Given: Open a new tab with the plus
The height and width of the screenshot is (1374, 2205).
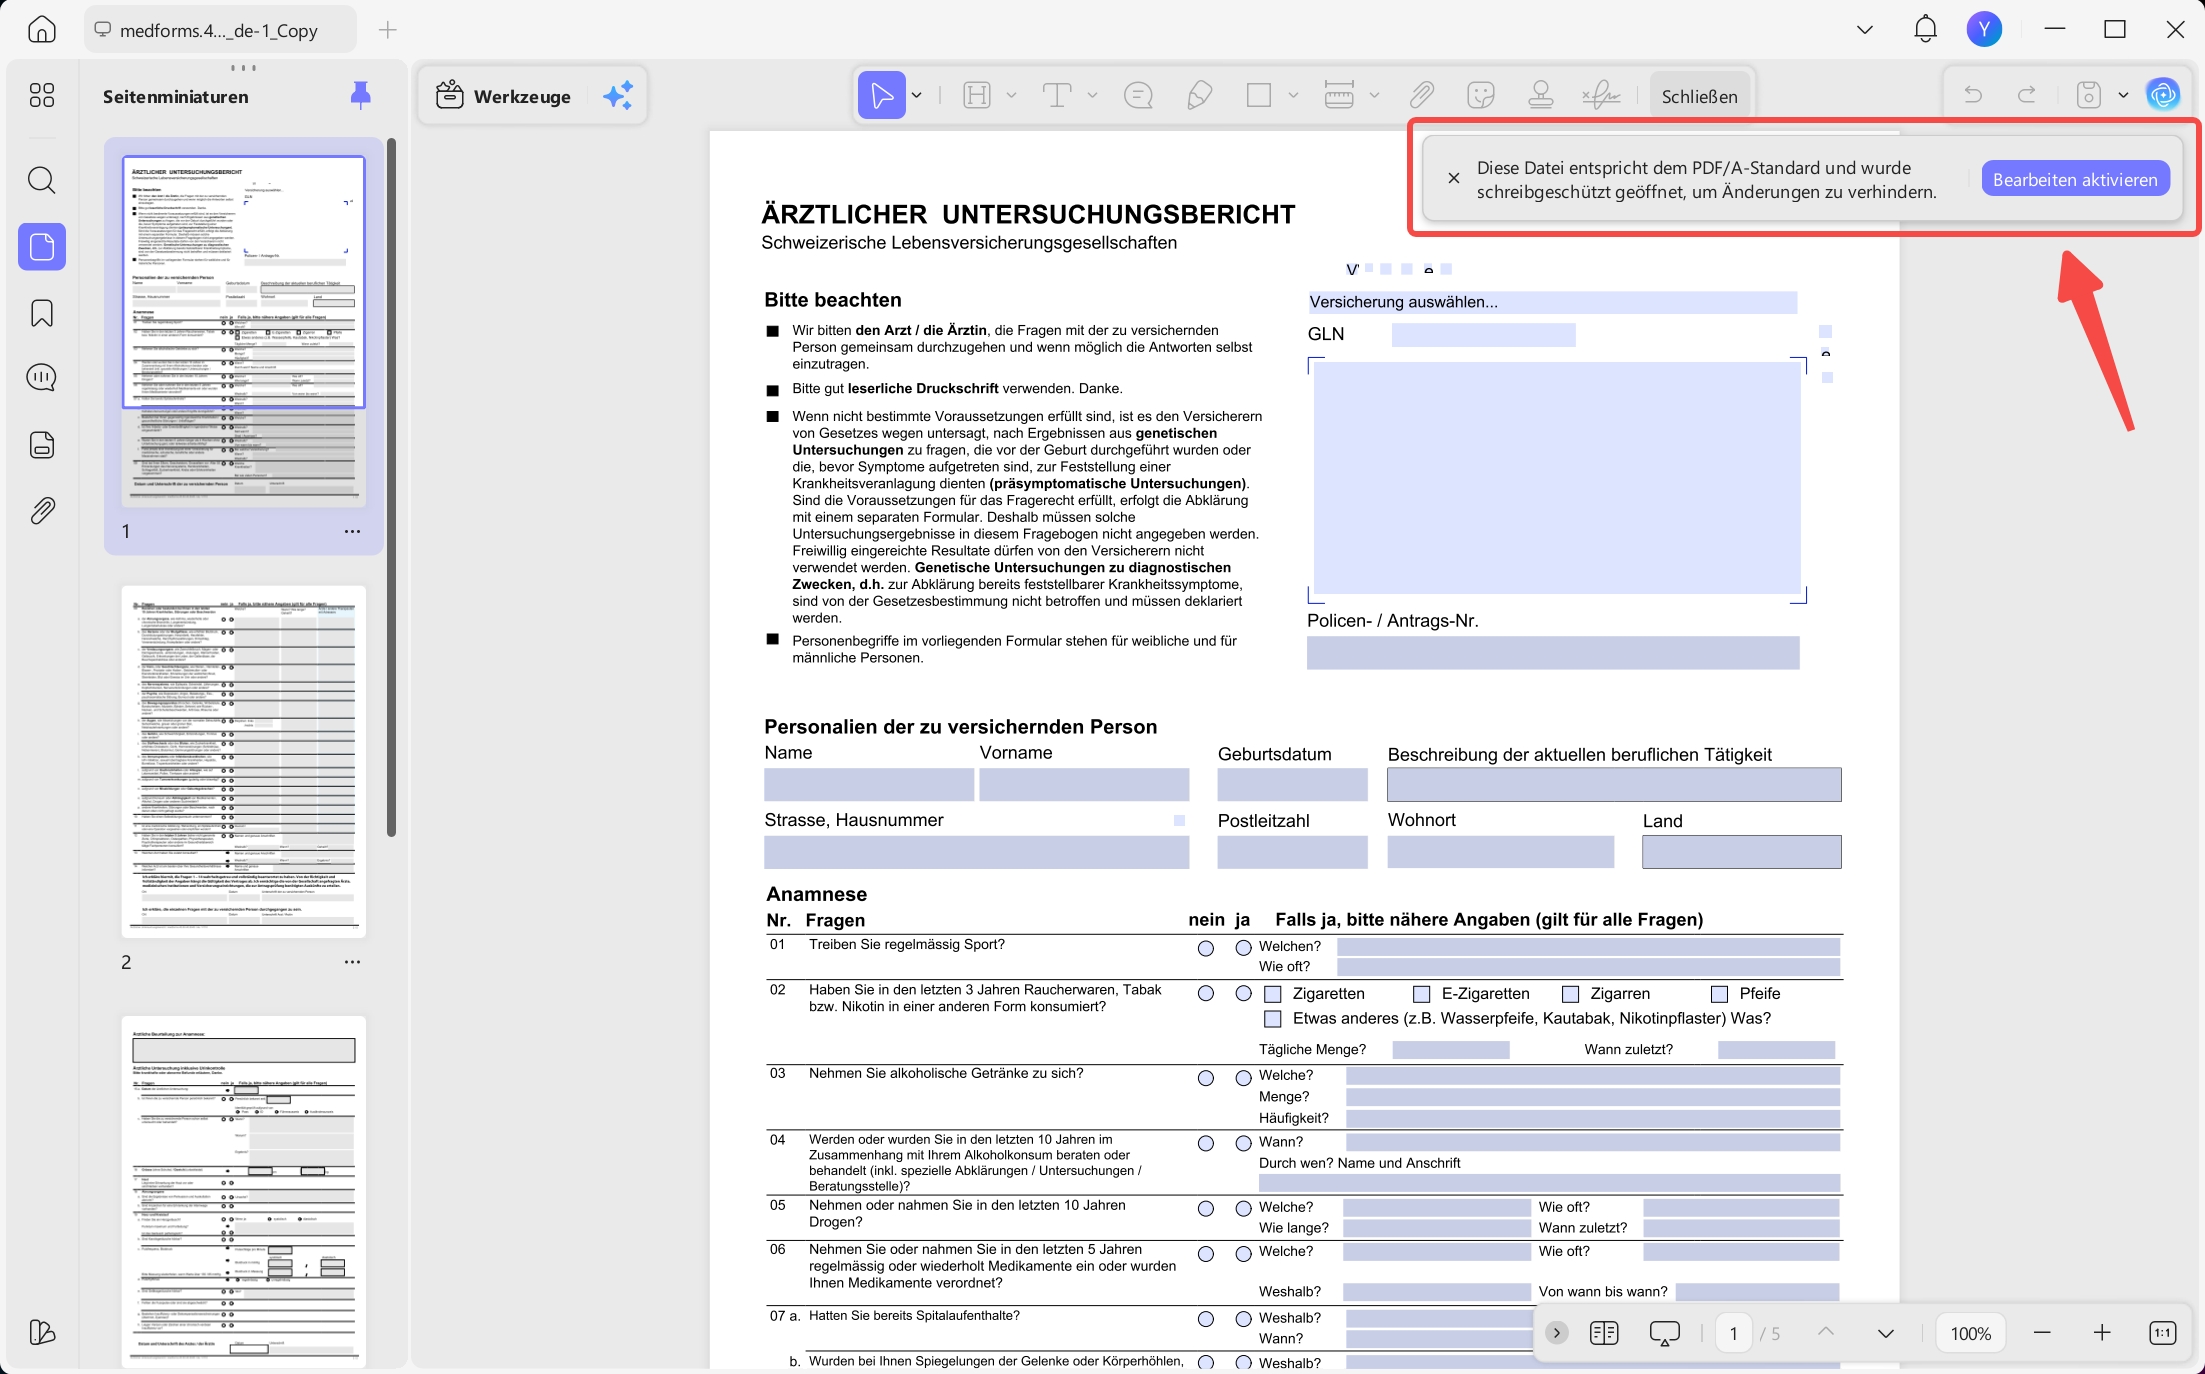Looking at the screenshot, I should [388, 30].
